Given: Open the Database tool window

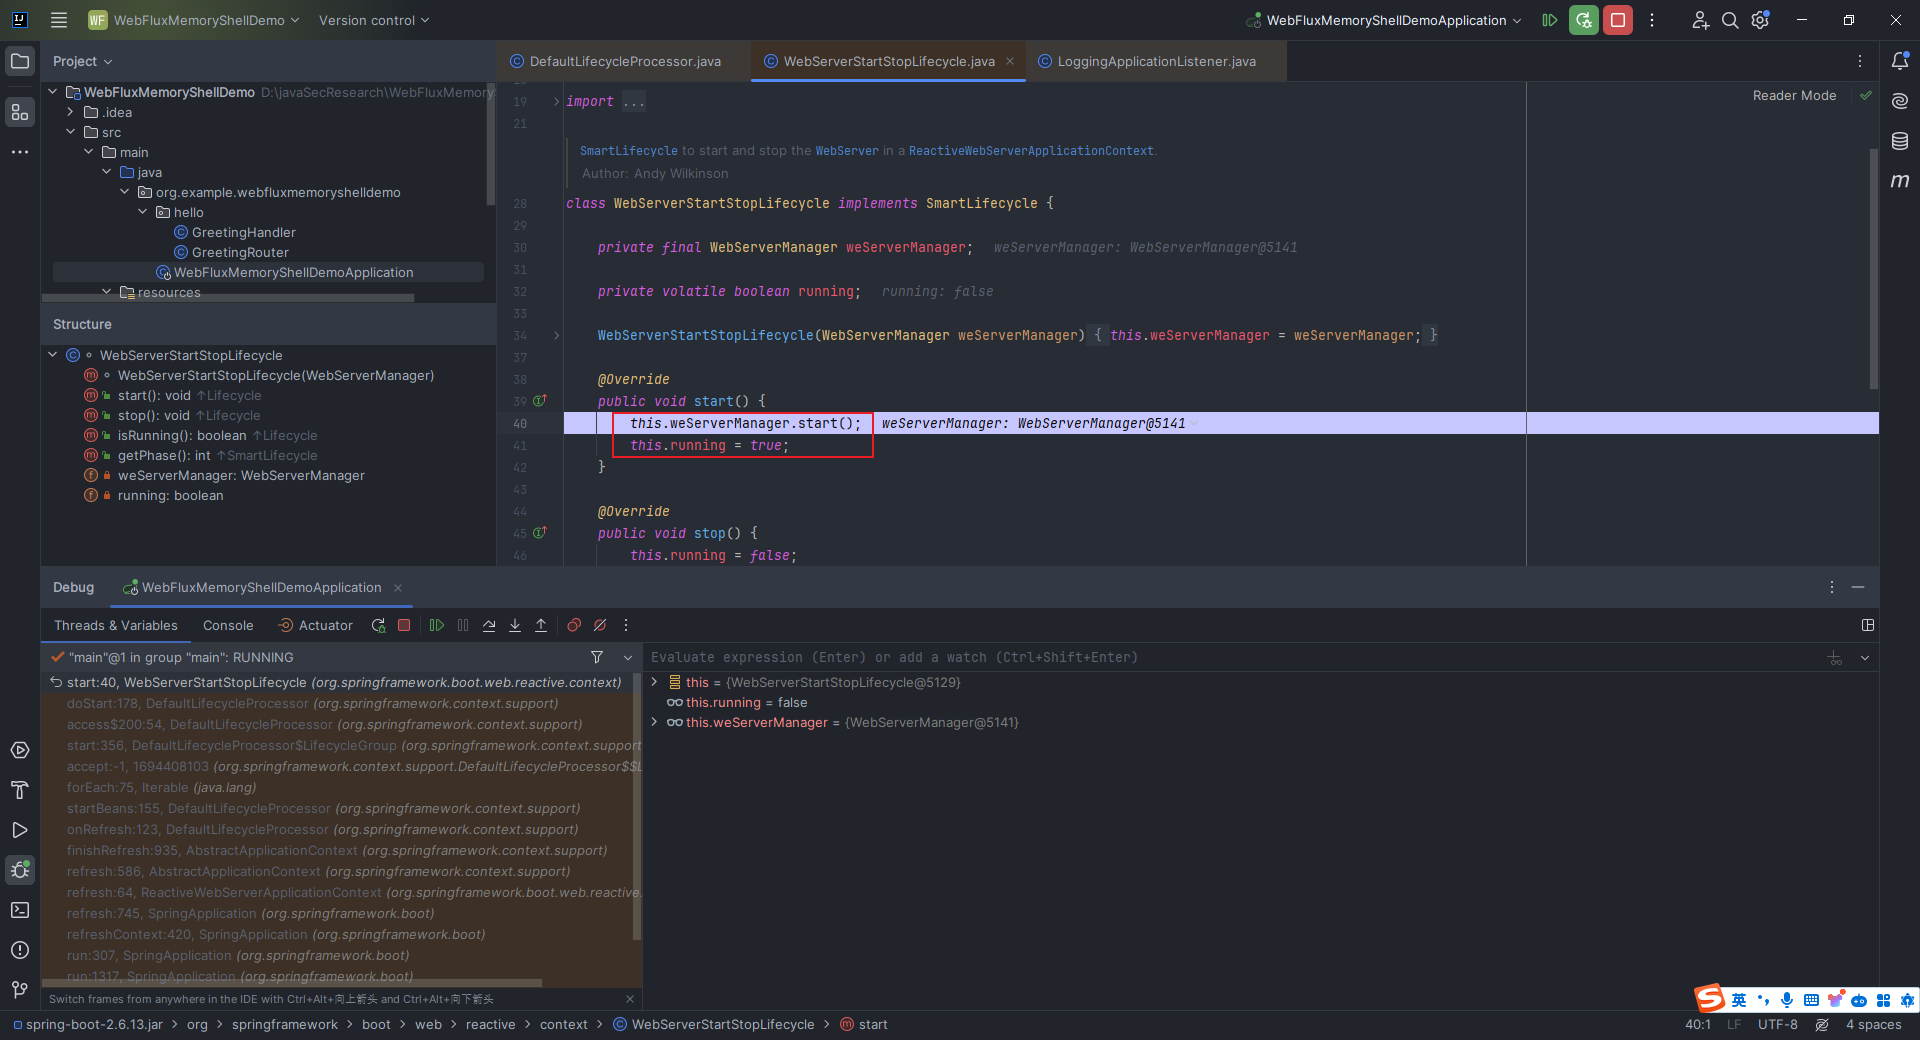Looking at the screenshot, I should tap(1900, 141).
